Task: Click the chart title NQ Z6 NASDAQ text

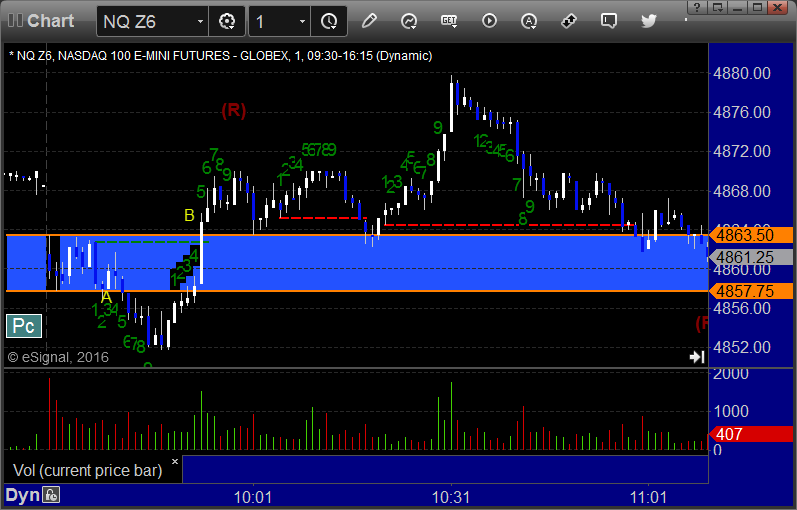Action: coord(220,55)
